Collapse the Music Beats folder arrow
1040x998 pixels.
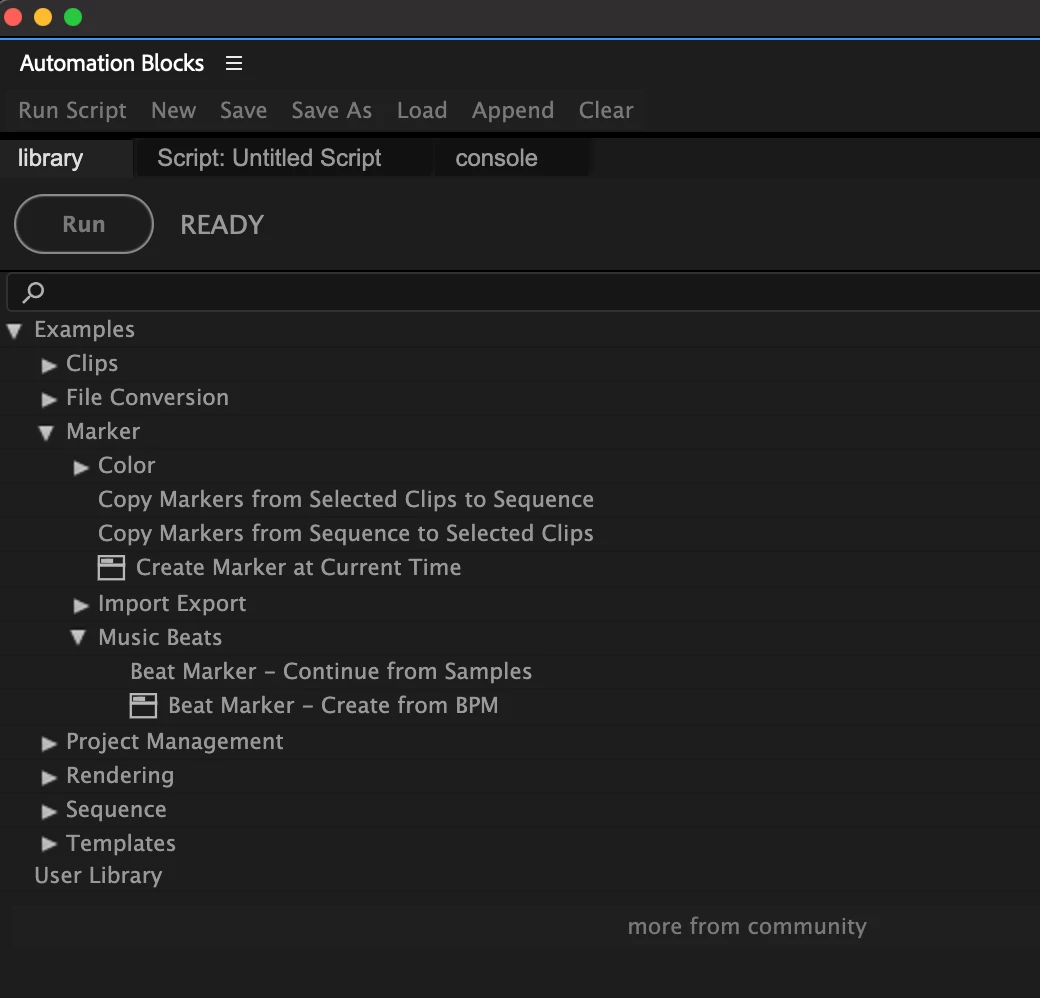78,637
